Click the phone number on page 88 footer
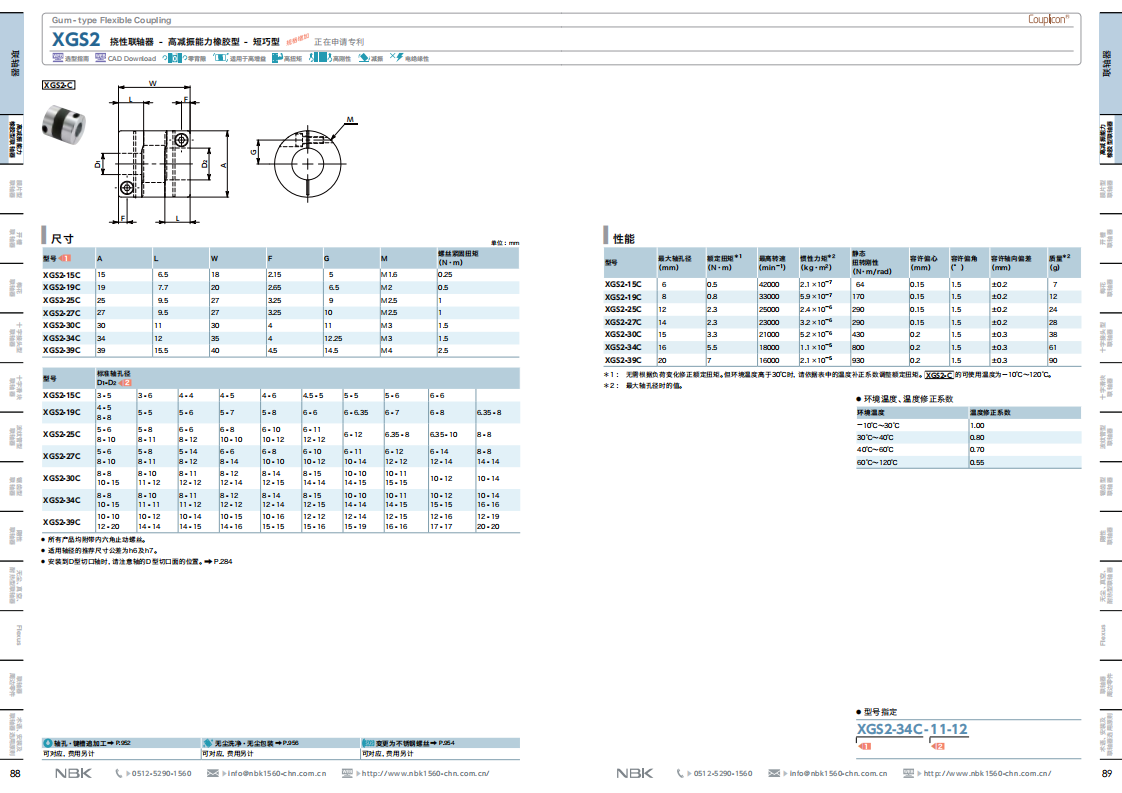Viewport: 1122px width, 793px height. 162,774
